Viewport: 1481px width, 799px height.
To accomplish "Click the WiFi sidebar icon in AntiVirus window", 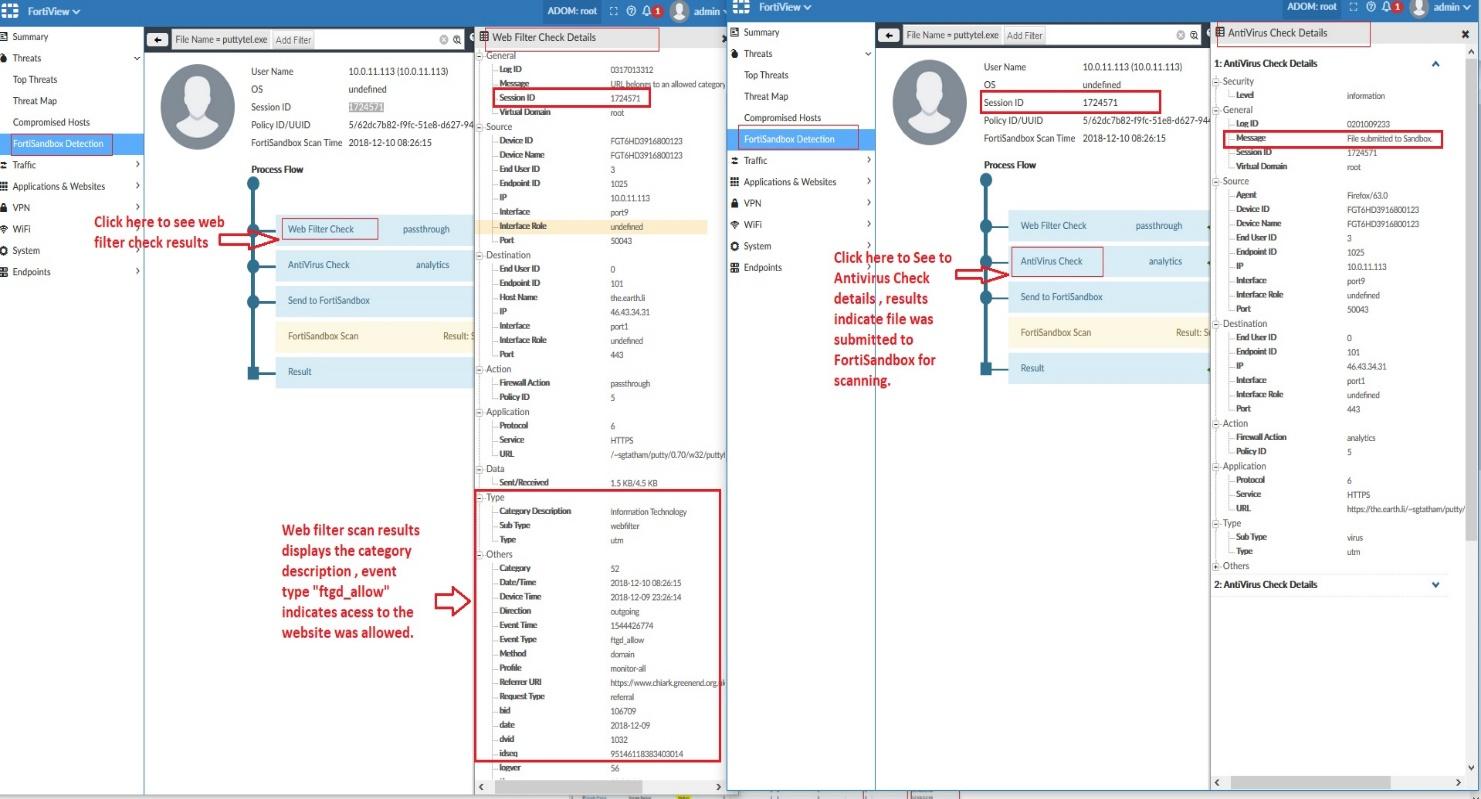I will point(735,225).
